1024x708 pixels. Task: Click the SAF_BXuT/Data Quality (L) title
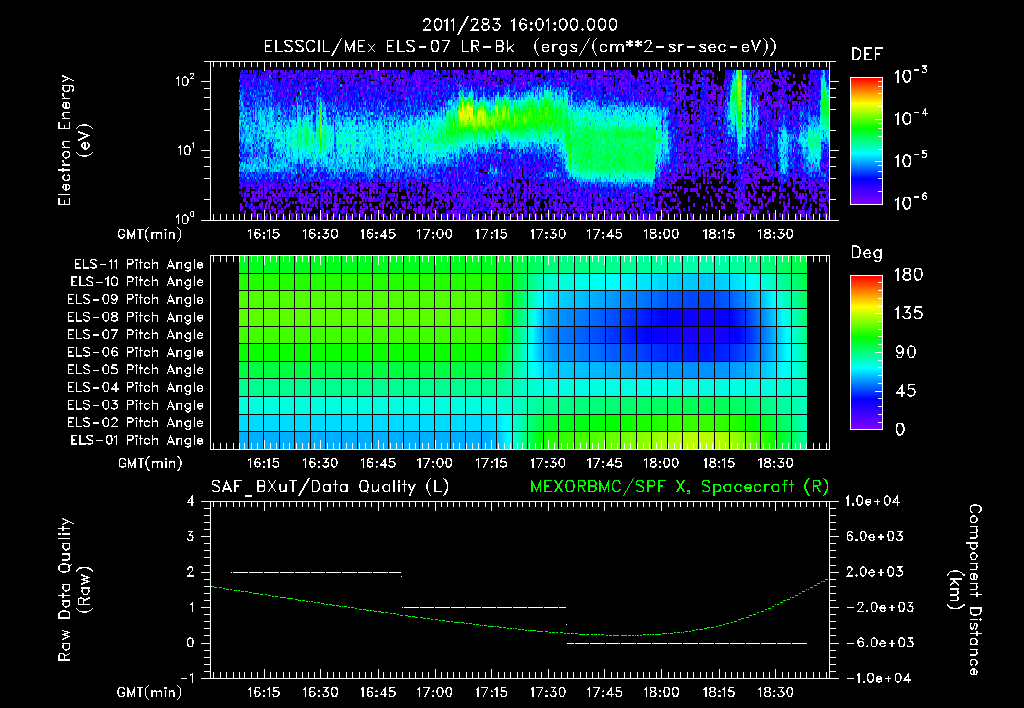pyautogui.click(x=330, y=487)
